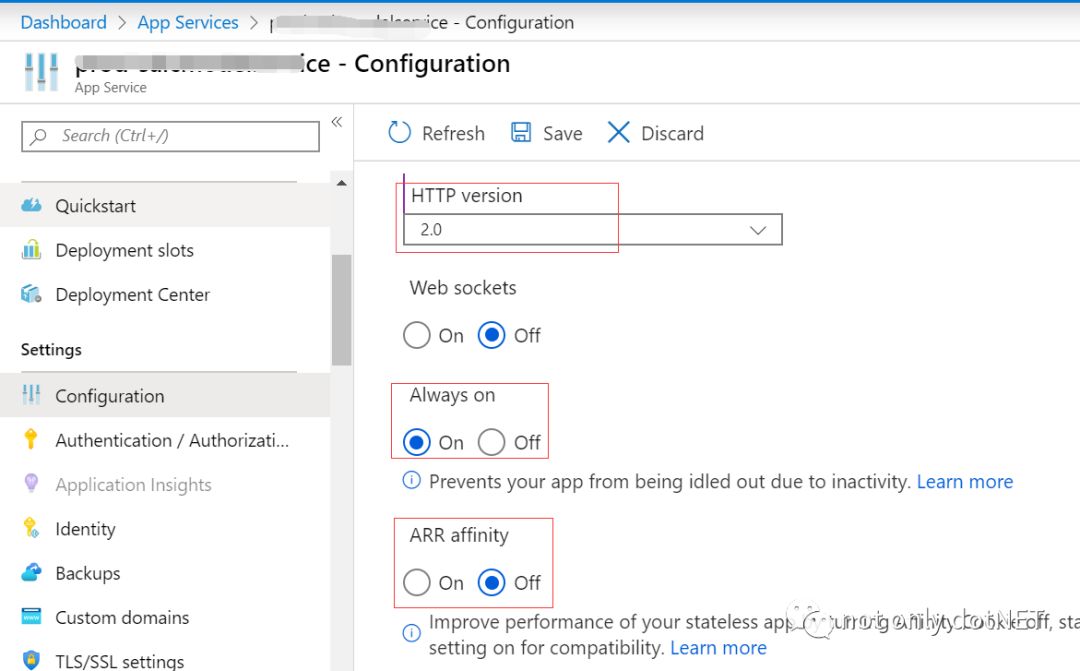Click the HTTP version label

coord(466,196)
